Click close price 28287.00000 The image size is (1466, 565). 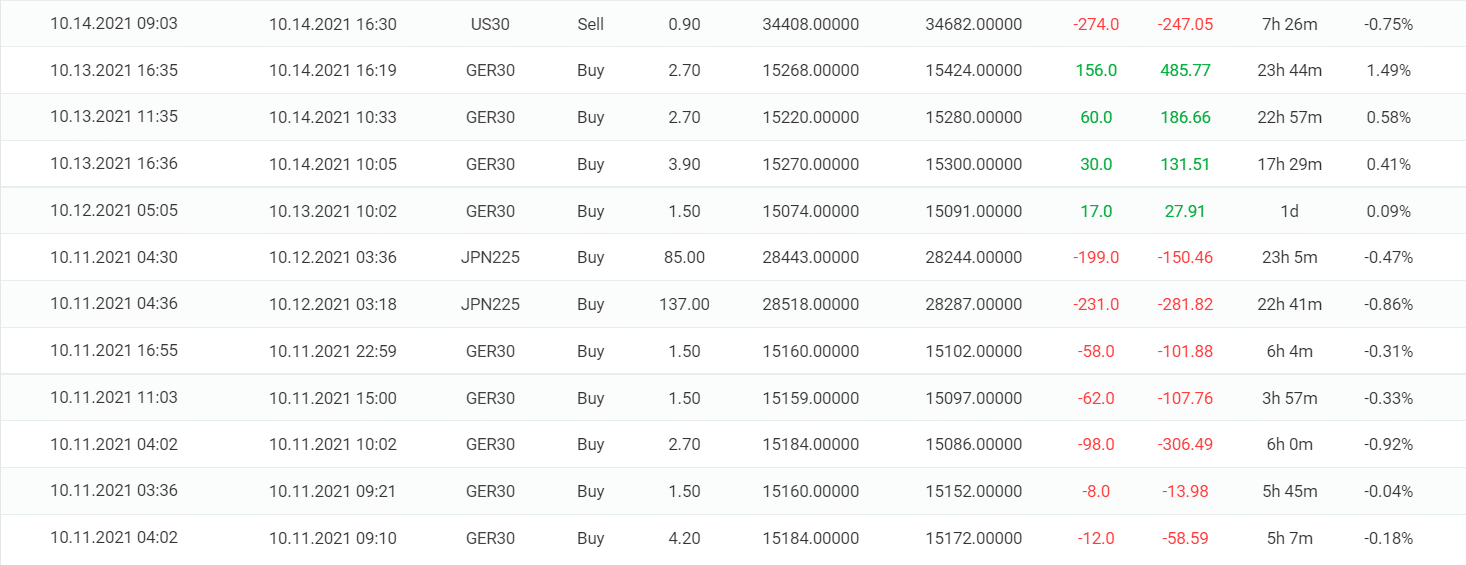tap(973, 304)
